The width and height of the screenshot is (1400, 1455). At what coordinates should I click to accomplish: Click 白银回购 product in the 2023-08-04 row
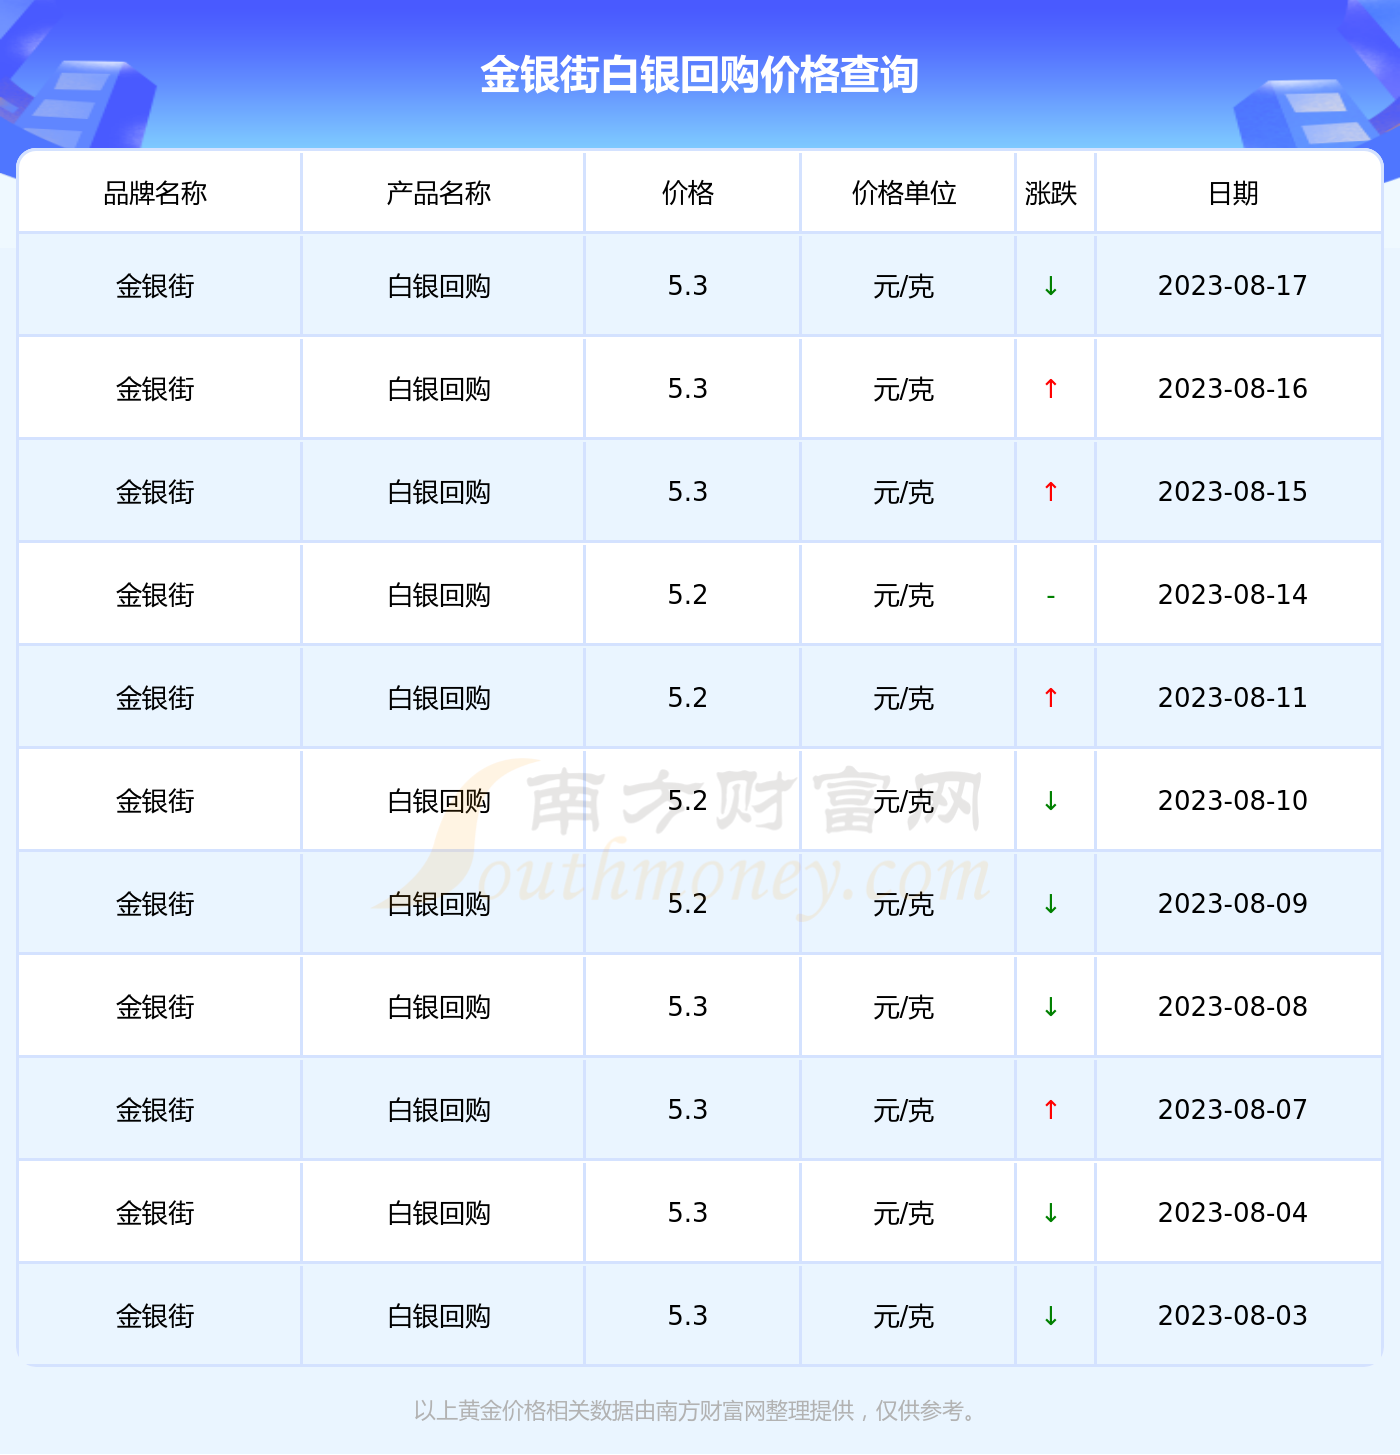pos(439,1214)
